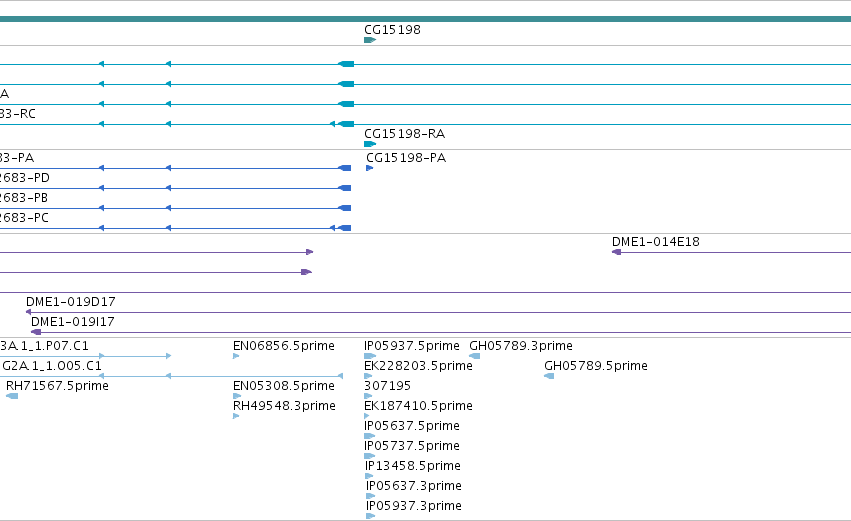This screenshot has width=851, height=521.
Task: Select the IP05637.3prime arrow glyph
Action: 371,496
